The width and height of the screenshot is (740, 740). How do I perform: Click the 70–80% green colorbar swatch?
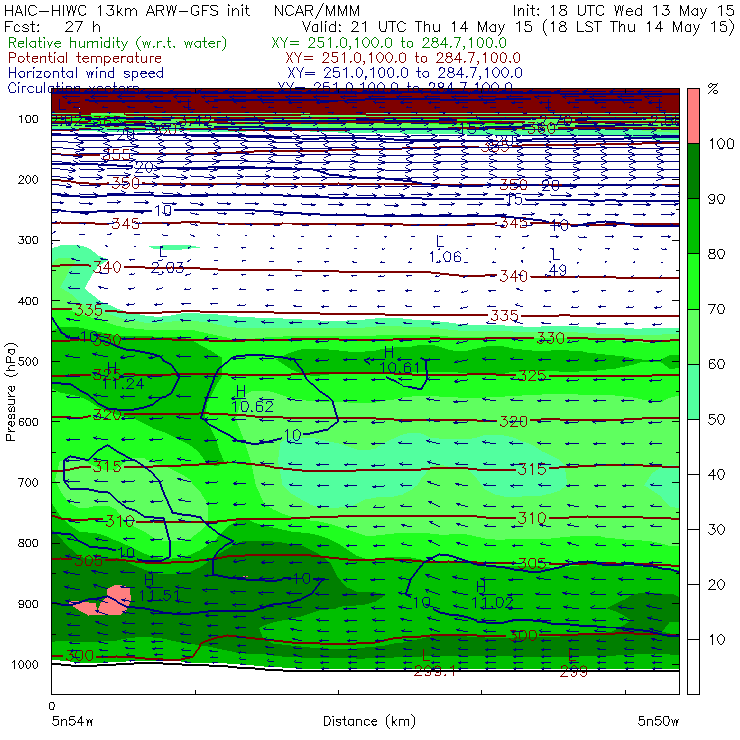pyautogui.click(x=693, y=281)
